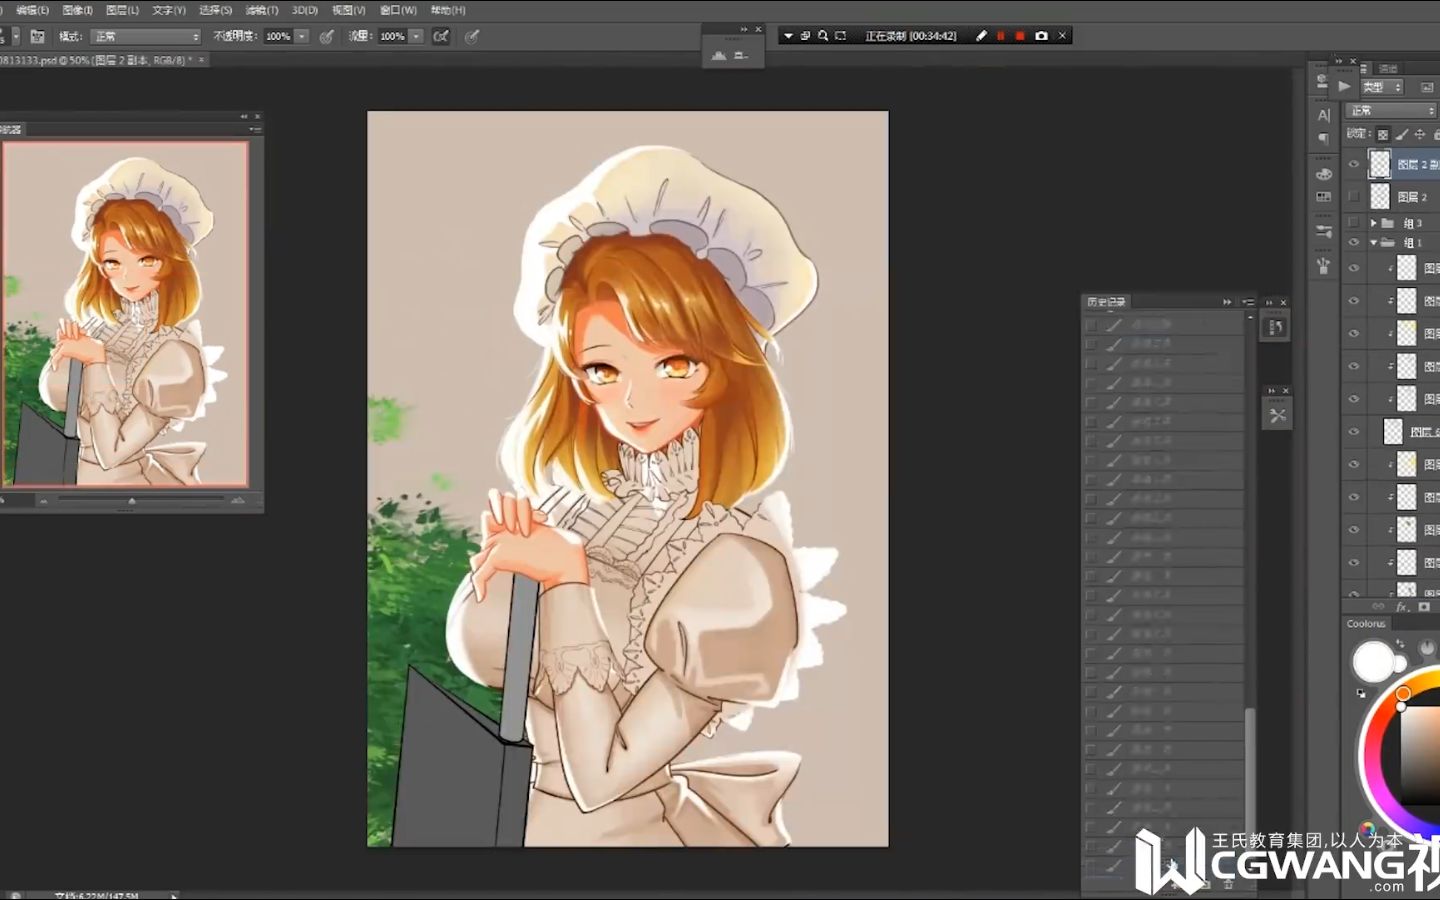Open the 选择(S) menu

(215, 10)
